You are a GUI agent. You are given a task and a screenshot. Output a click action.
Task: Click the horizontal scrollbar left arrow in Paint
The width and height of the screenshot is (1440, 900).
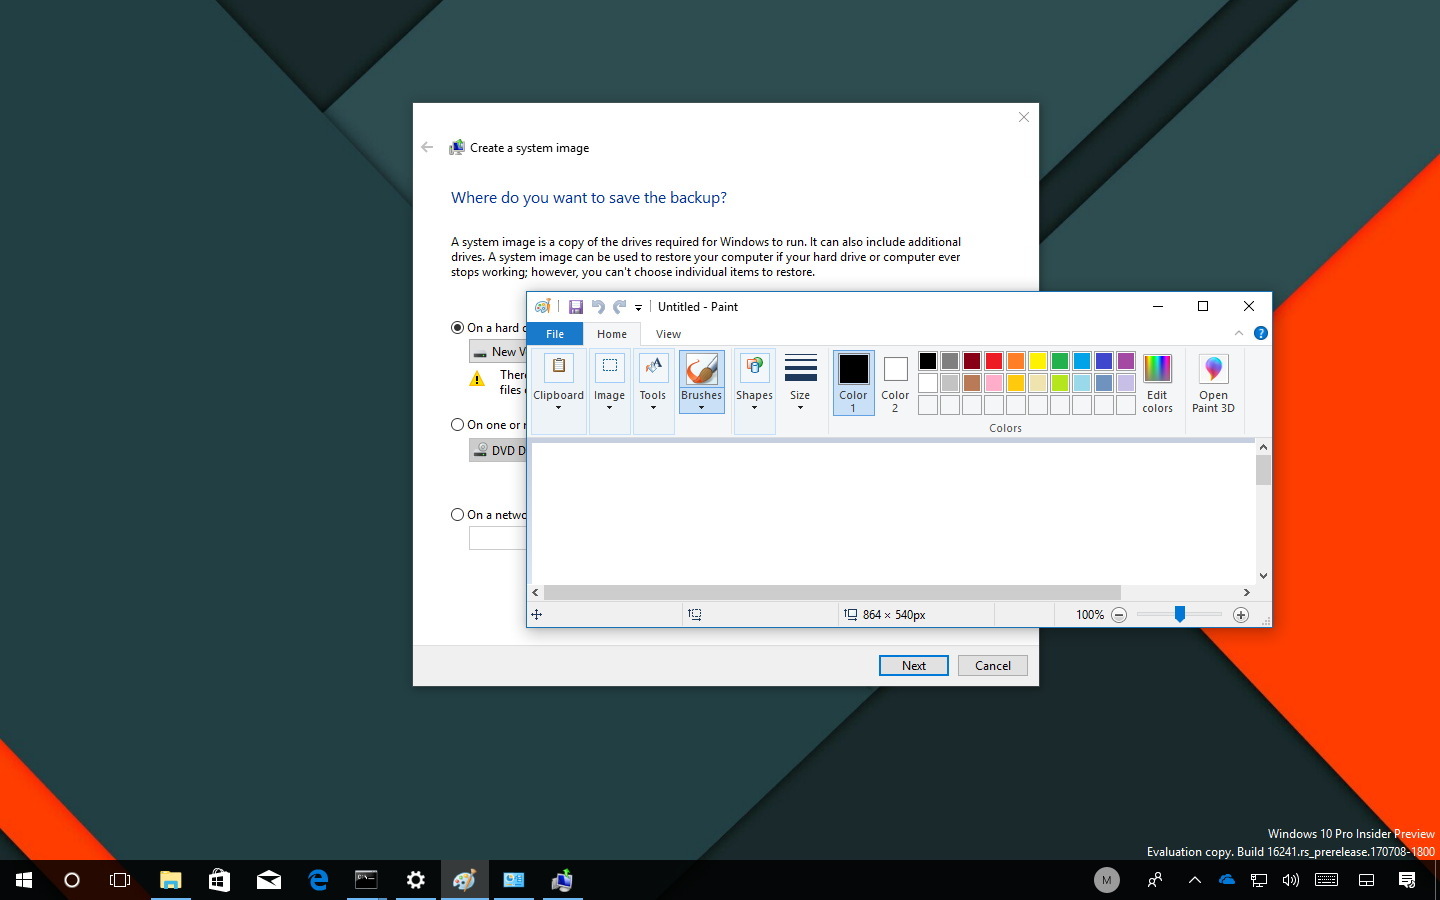click(x=536, y=592)
